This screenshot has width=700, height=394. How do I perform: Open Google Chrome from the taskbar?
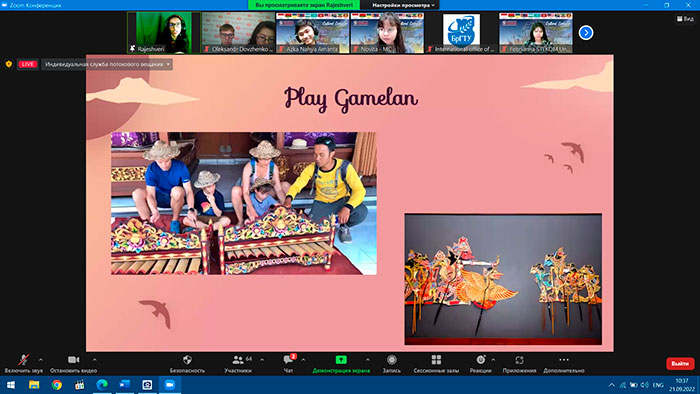57,385
